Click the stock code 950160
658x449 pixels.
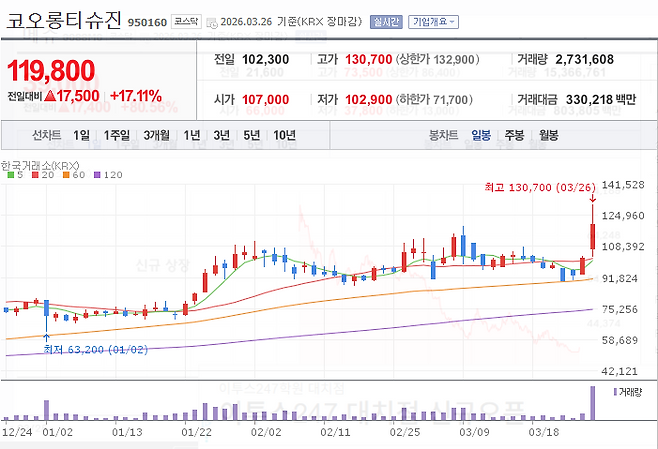[x=147, y=22]
